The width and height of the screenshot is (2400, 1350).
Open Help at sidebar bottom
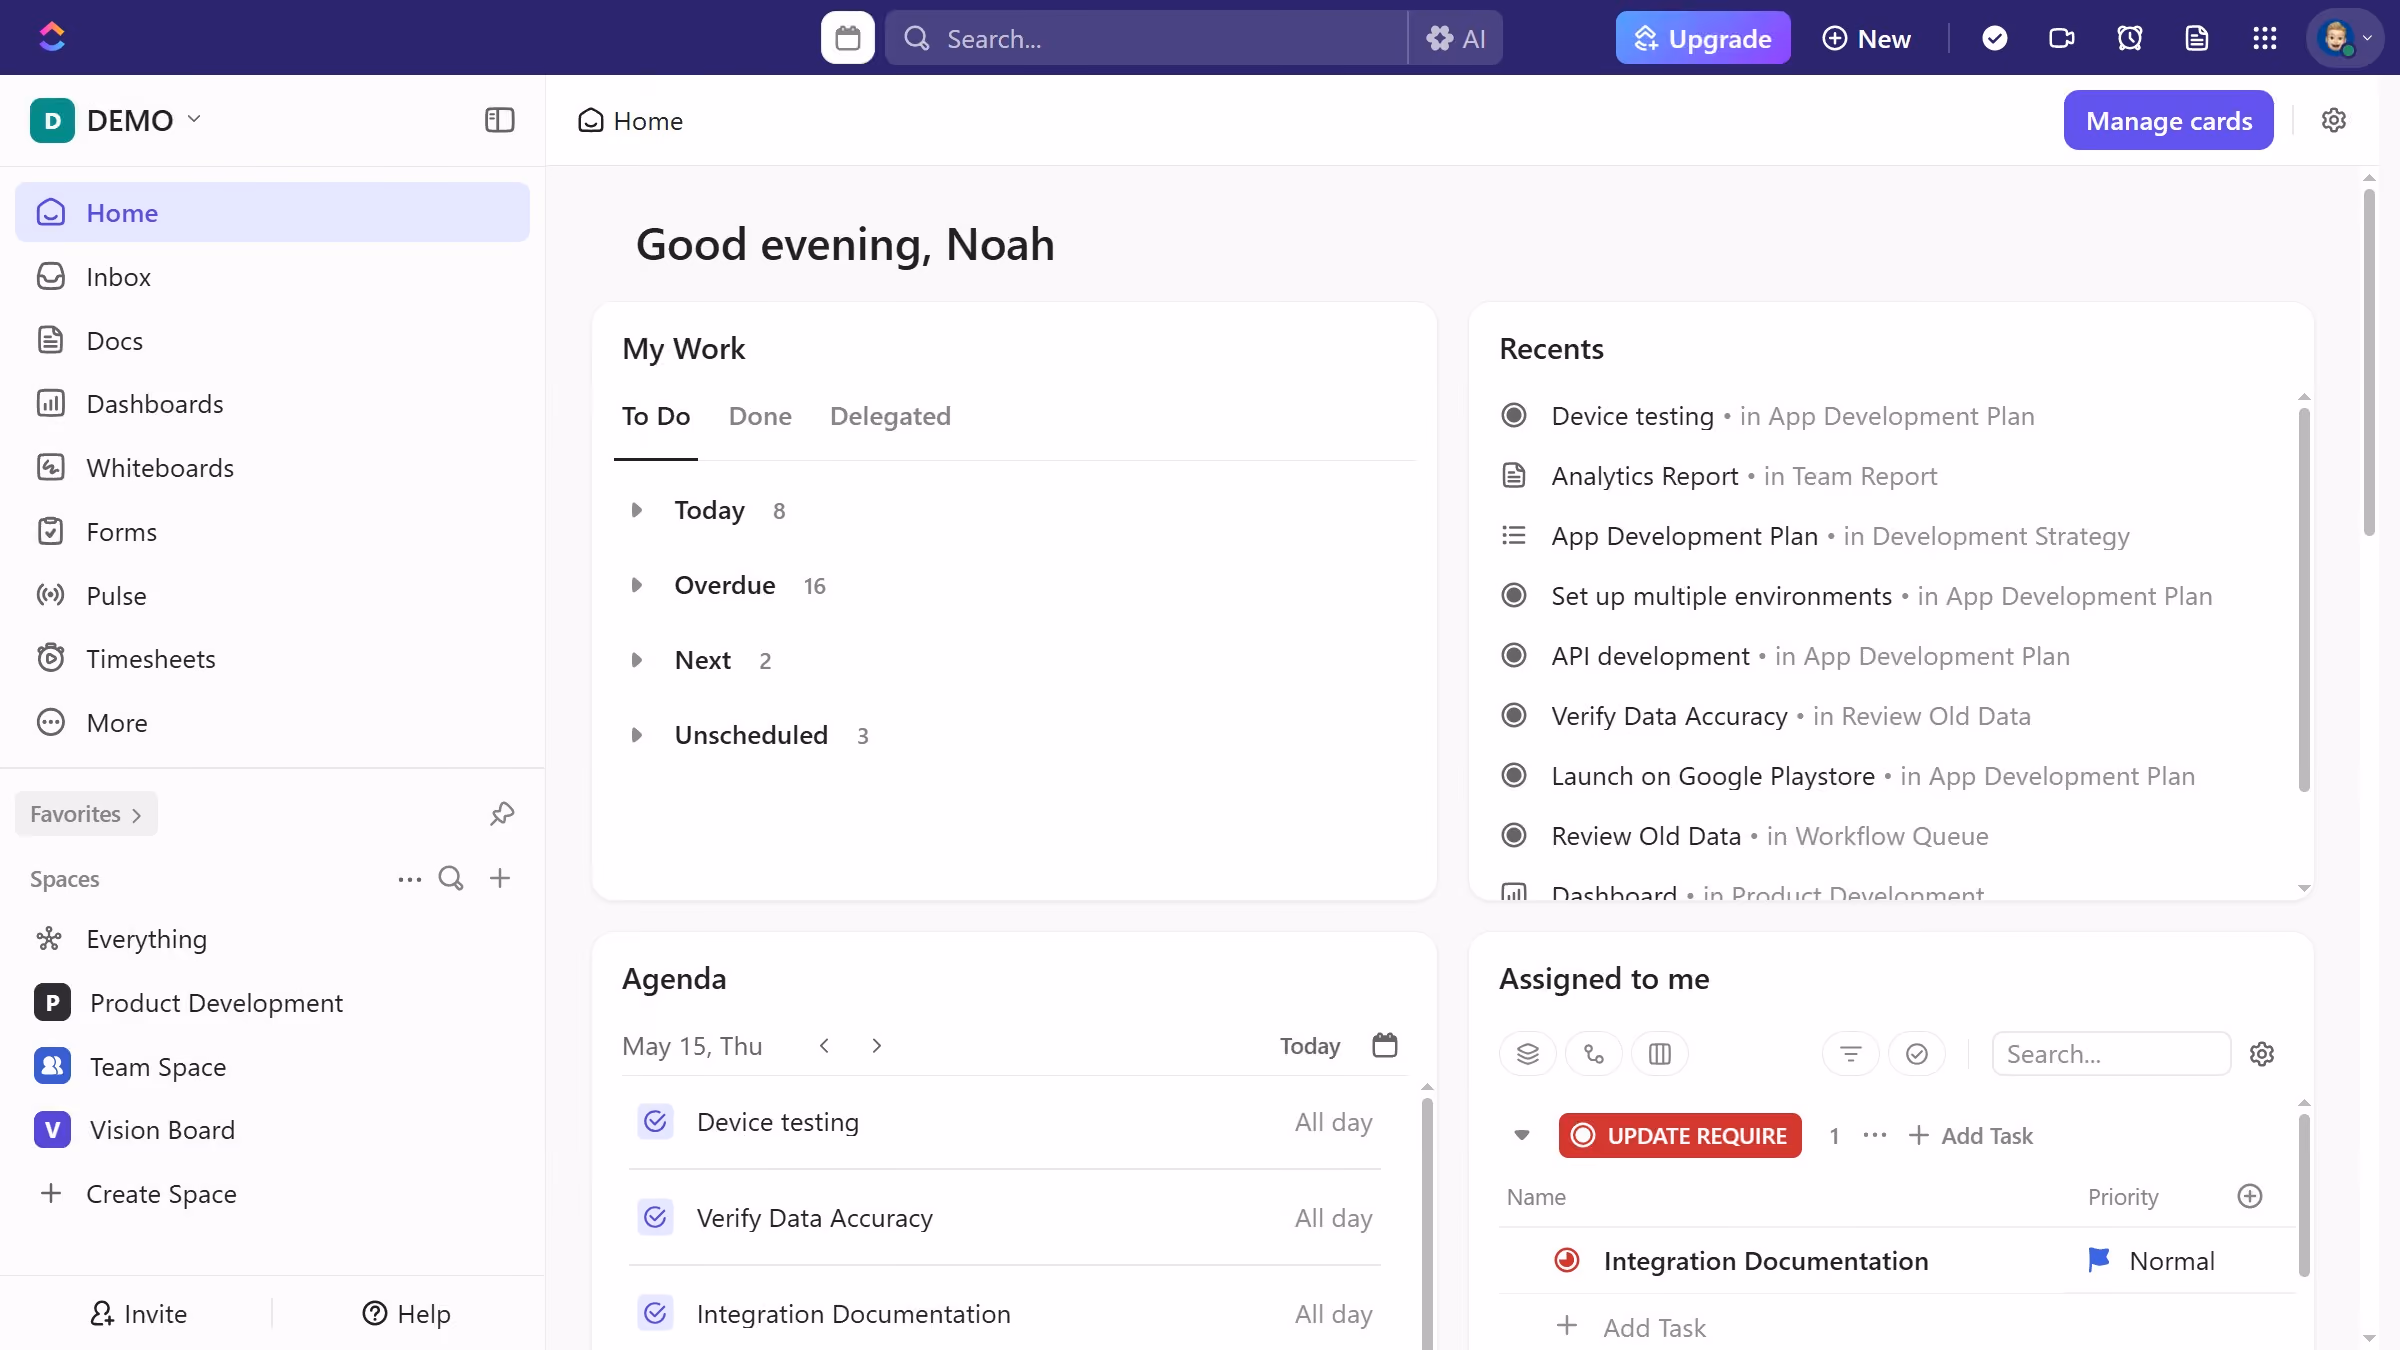pyautogui.click(x=406, y=1313)
